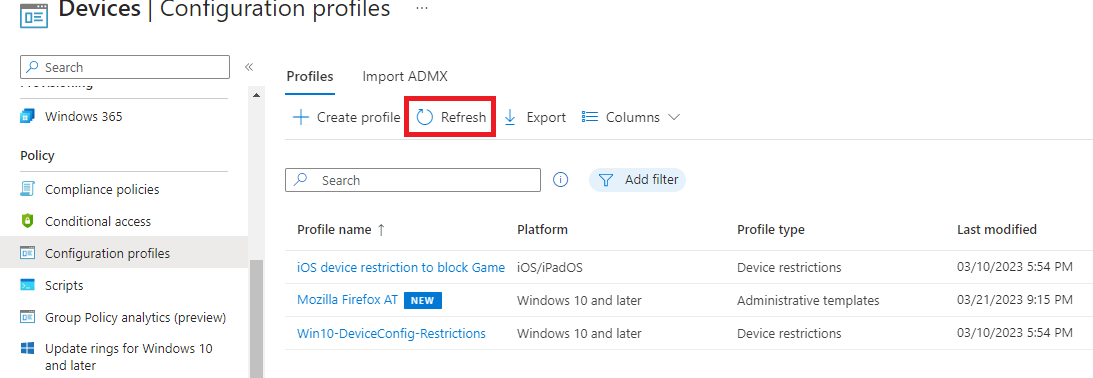This screenshot has height=378, width=1093.
Task: Click the magnifier icon in sidebar search
Action: [x=32, y=68]
